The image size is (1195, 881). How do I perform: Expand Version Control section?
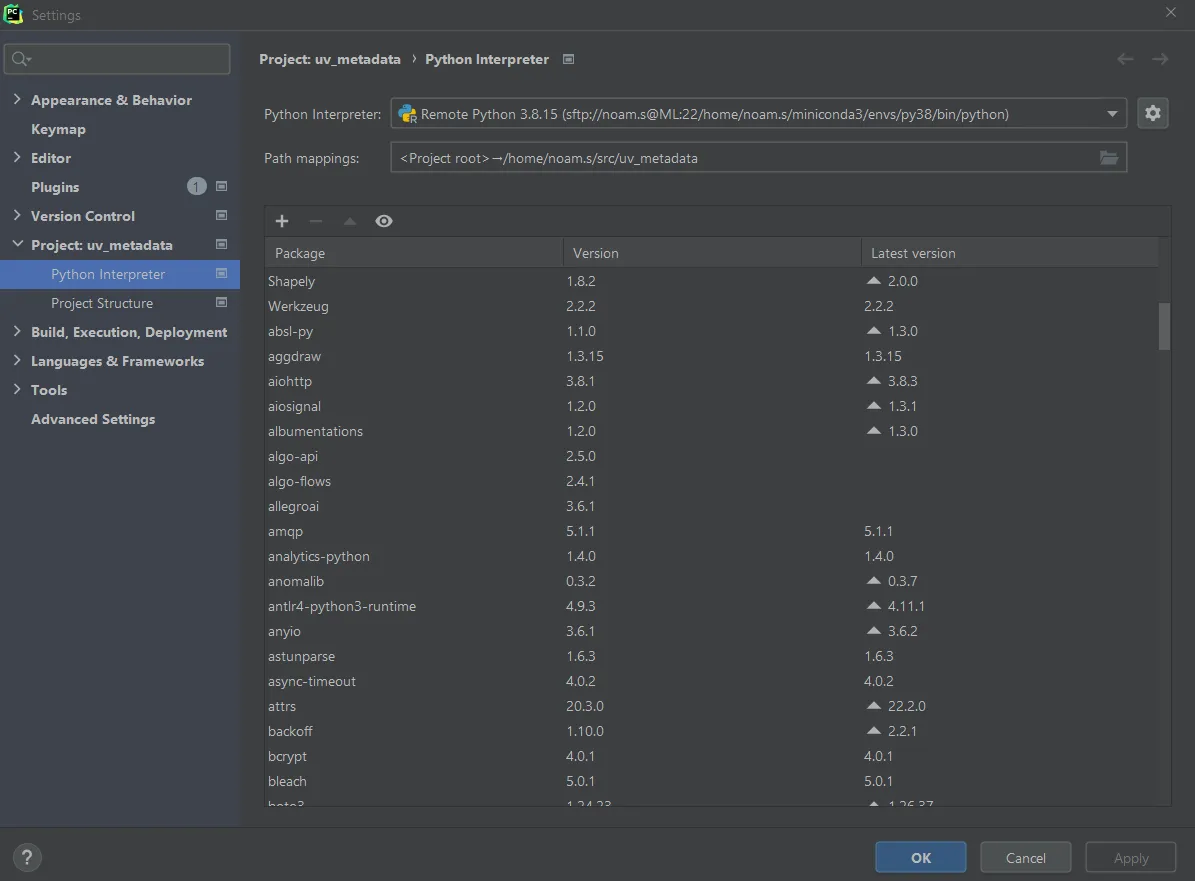[x=17, y=215]
